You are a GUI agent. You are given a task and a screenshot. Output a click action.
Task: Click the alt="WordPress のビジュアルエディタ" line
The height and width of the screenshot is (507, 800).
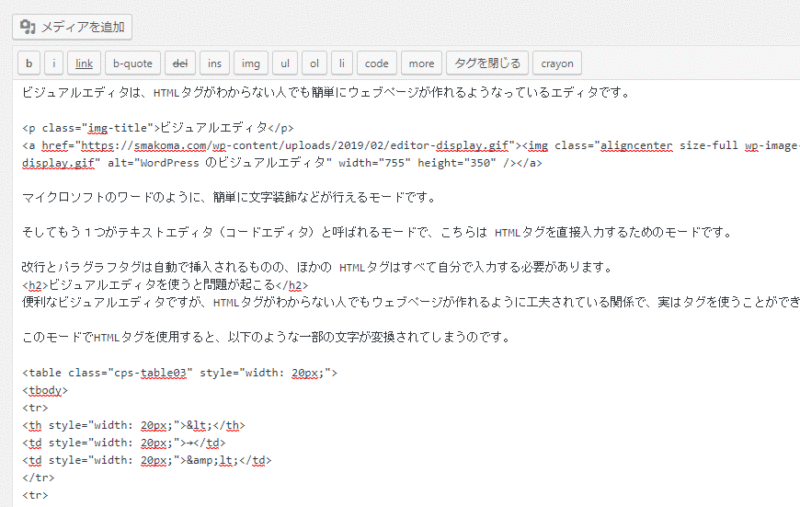(x=282, y=163)
